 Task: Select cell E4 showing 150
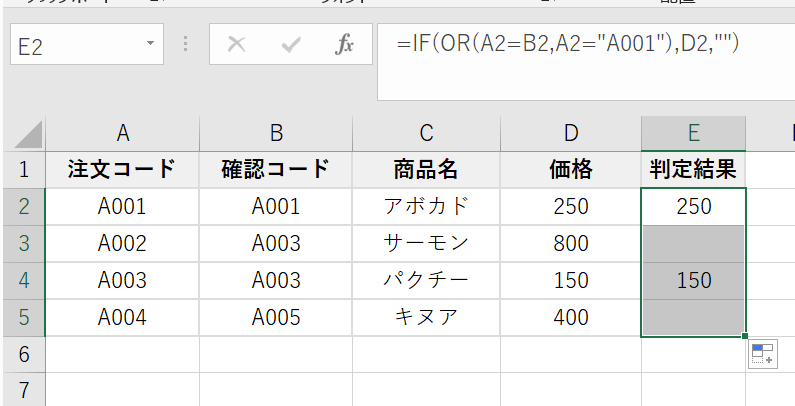tap(693, 280)
